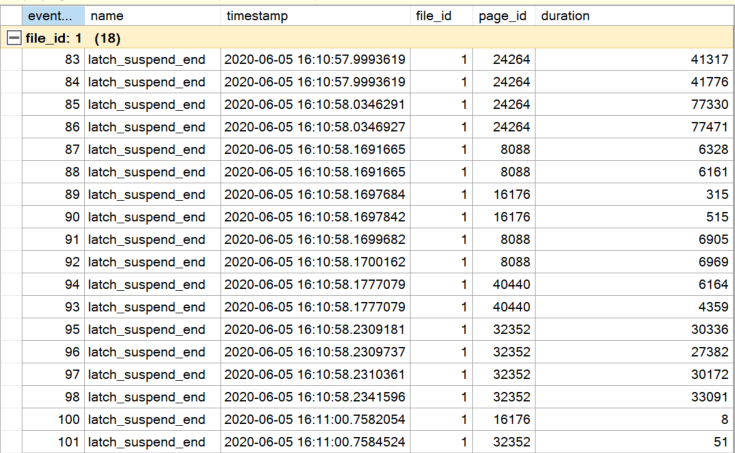Select event number 101
Screen dimensions: 735x453
coord(69,442)
